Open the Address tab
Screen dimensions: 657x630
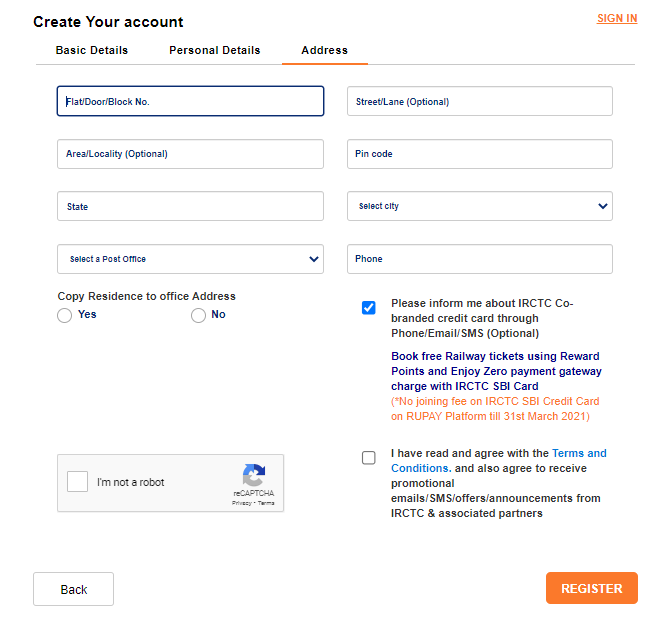coord(325,50)
